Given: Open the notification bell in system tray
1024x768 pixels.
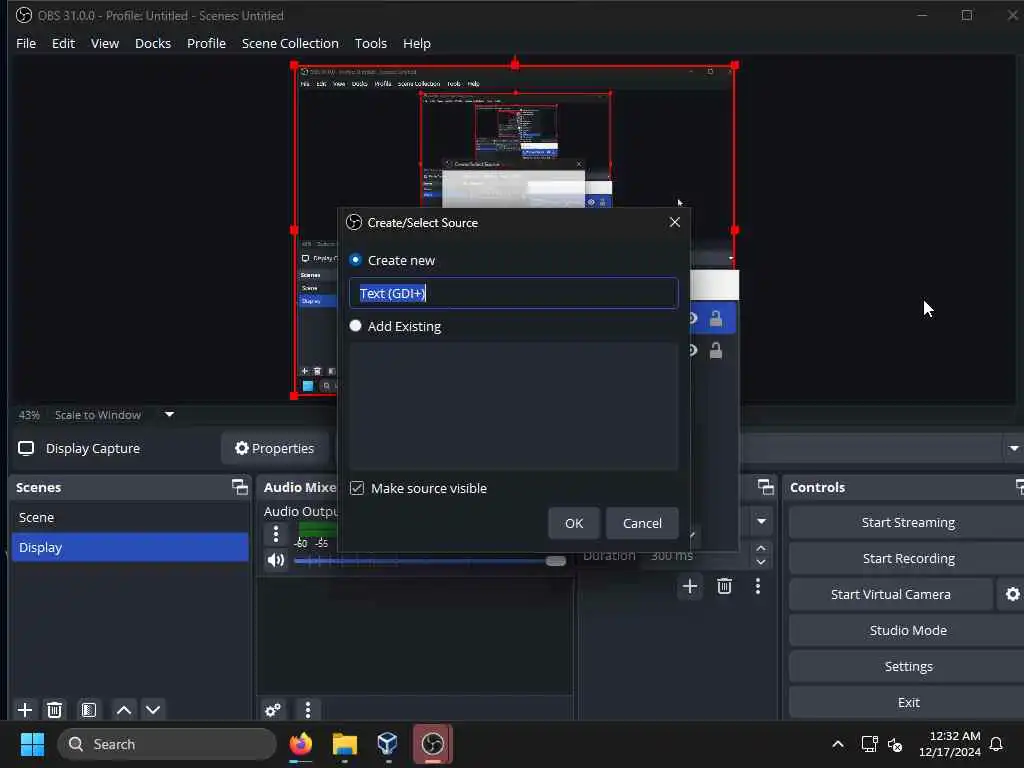Looking at the screenshot, I should (x=996, y=744).
